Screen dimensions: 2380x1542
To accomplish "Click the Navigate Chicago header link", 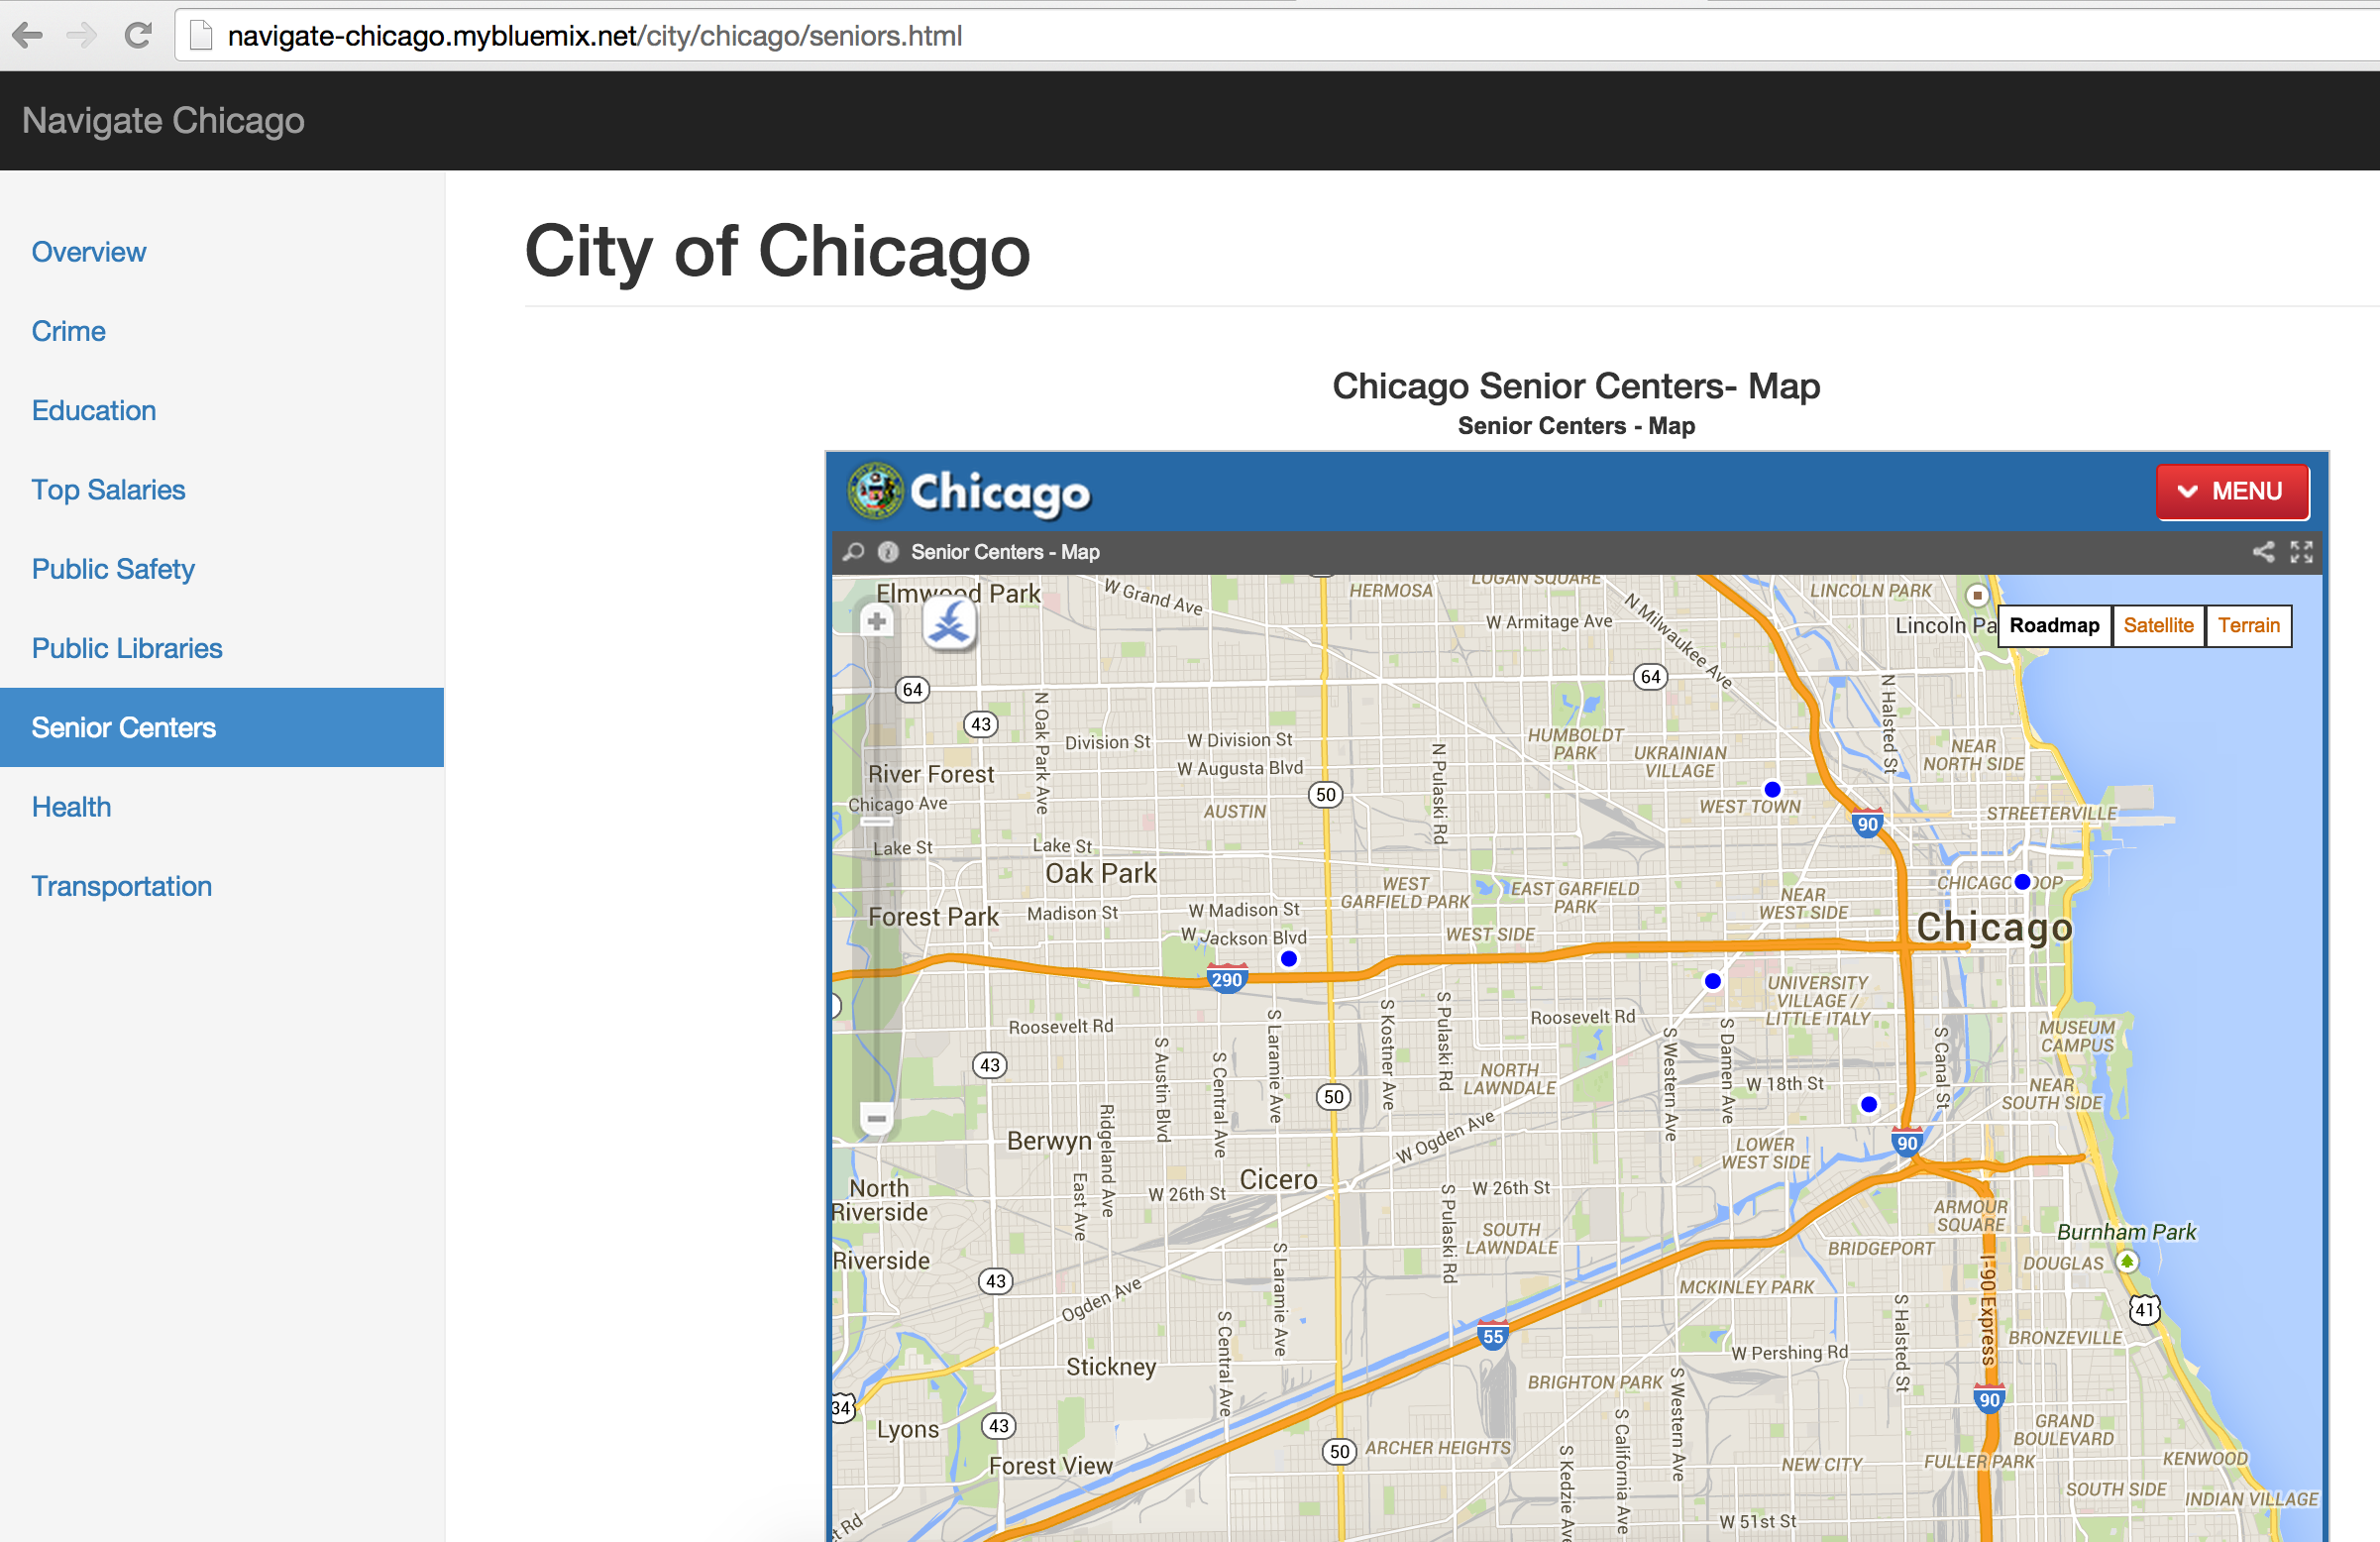I will point(163,121).
